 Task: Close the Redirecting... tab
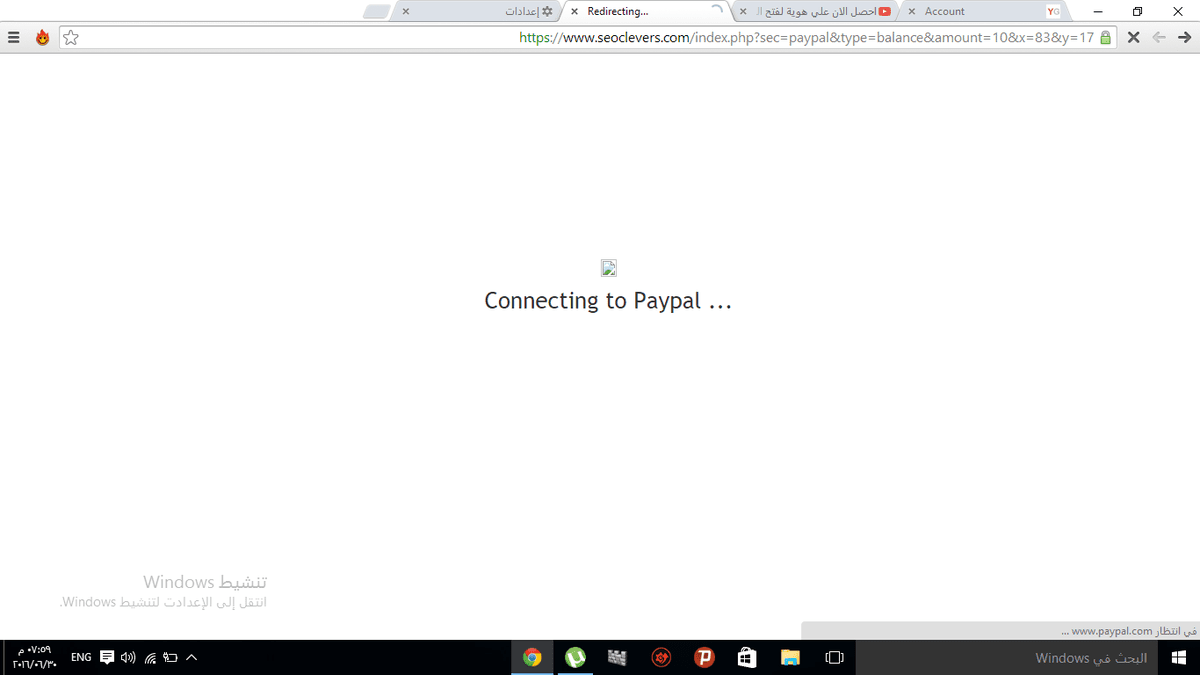tap(574, 12)
